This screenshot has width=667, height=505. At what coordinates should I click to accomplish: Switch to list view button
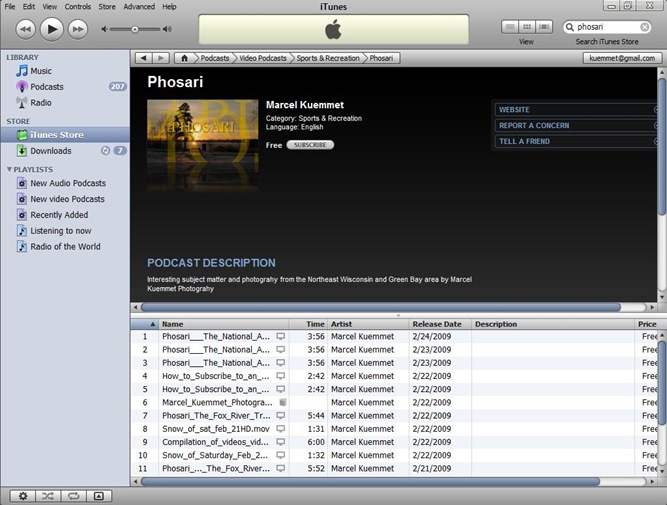point(510,27)
